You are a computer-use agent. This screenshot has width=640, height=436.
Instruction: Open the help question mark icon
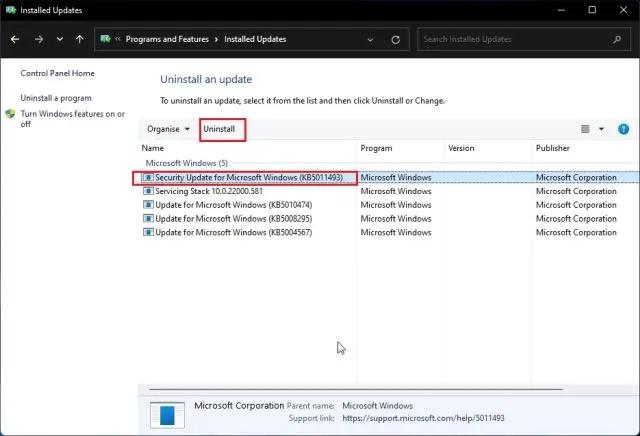point(624,129)
